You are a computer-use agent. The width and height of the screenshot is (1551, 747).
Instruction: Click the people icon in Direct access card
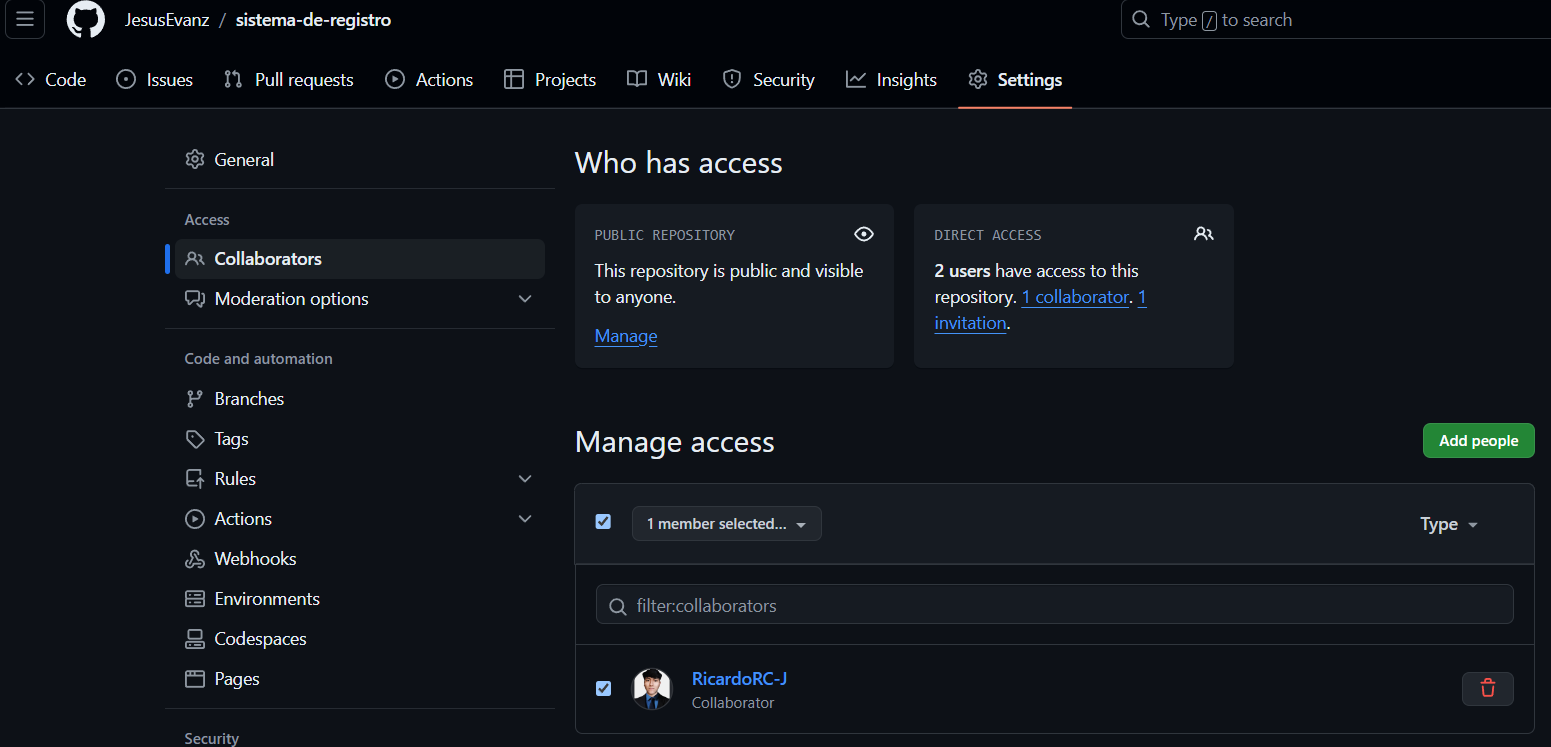click(1204, 234)
